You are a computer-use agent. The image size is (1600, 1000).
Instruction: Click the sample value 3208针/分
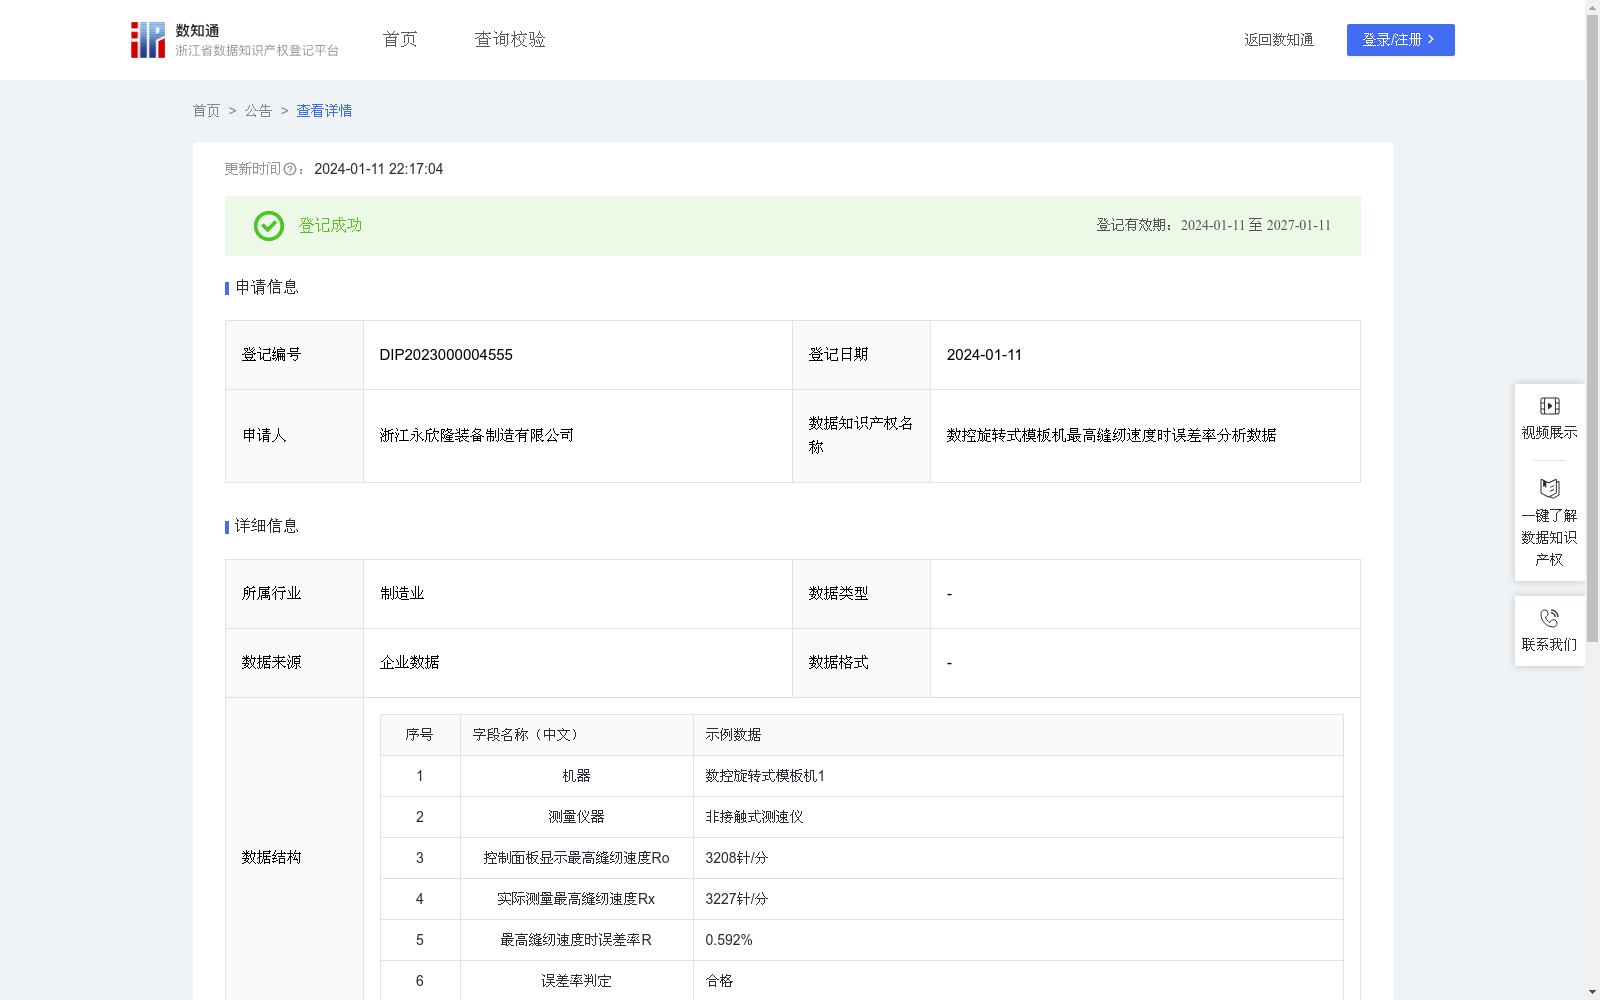tap(736, 858)
